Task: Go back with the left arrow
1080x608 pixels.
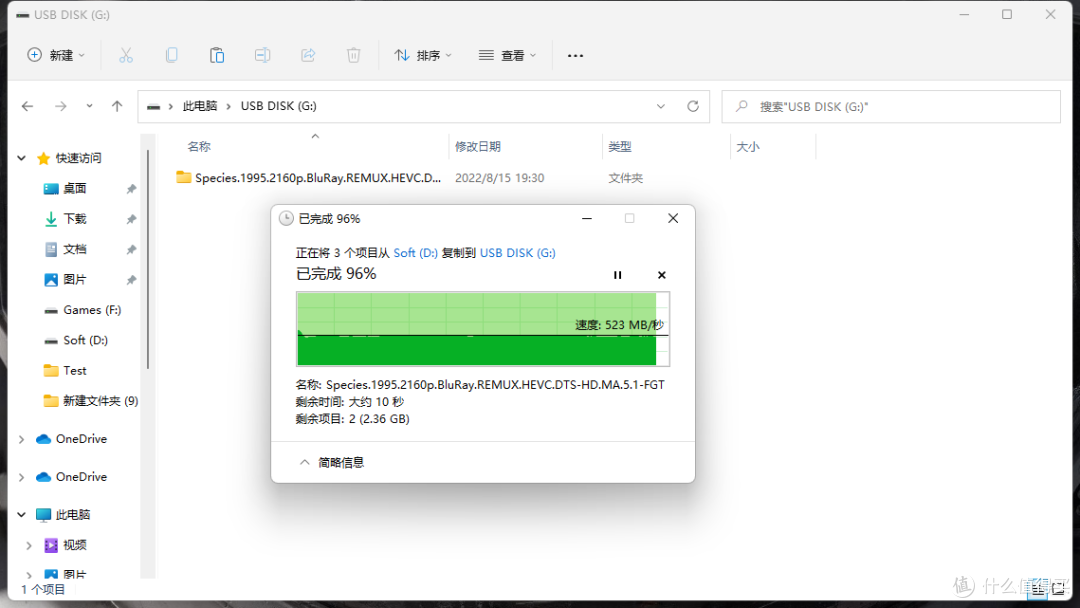Action: [28, 106]
